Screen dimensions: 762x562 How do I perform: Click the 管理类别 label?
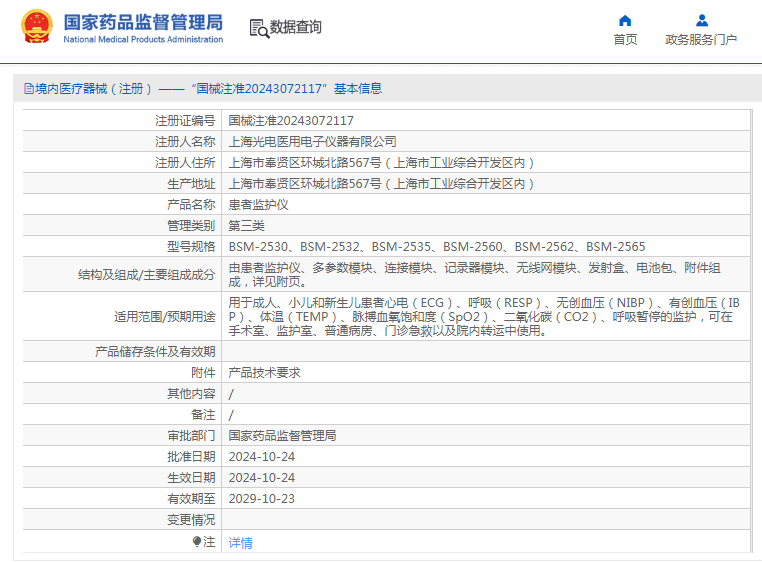pyautogui.click(x=191, y=226)
